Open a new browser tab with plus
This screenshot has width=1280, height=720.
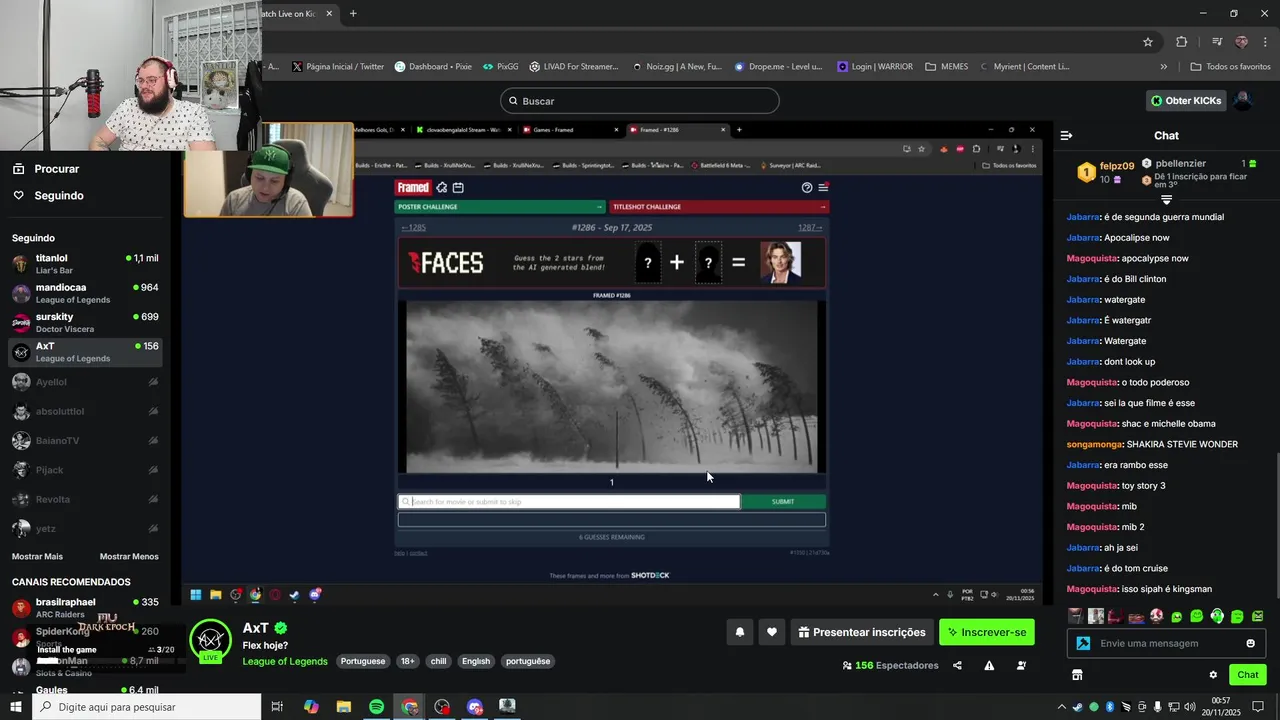point(353,13)
